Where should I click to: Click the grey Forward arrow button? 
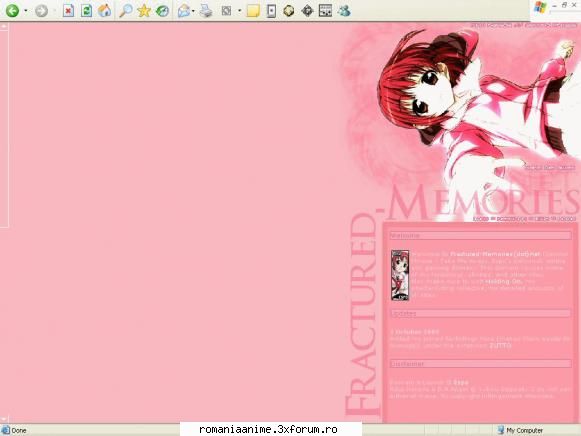42,11
